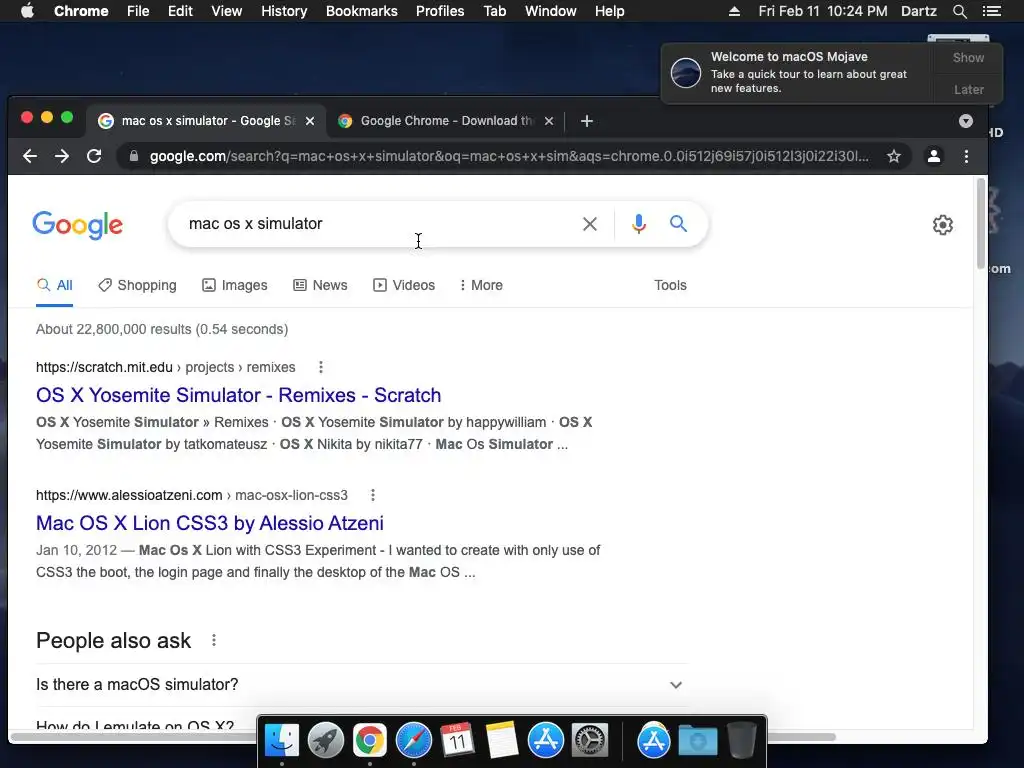This screenshot has height=768, width=1024.
Task: Click the lock icon in the address bar
Action: click(x=134, y=156)
